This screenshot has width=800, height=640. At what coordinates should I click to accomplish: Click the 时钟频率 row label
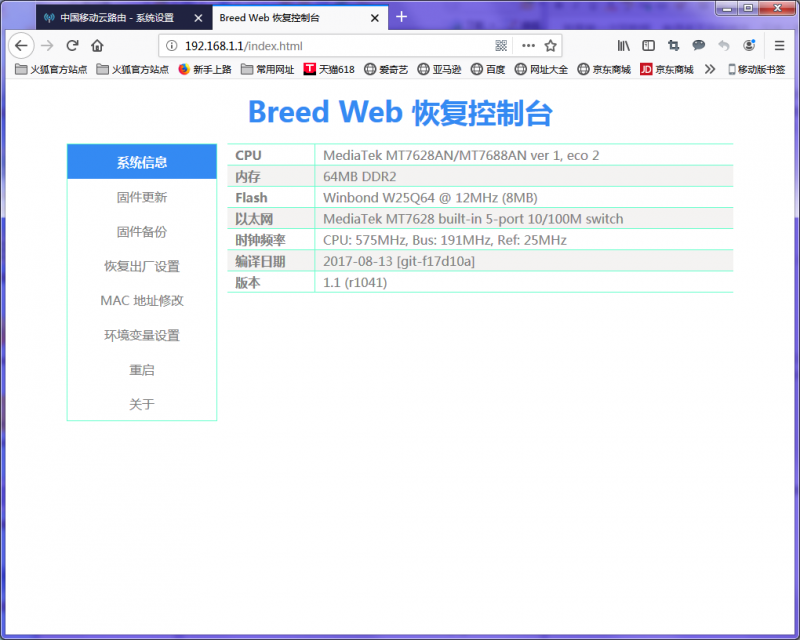(260, 240)
